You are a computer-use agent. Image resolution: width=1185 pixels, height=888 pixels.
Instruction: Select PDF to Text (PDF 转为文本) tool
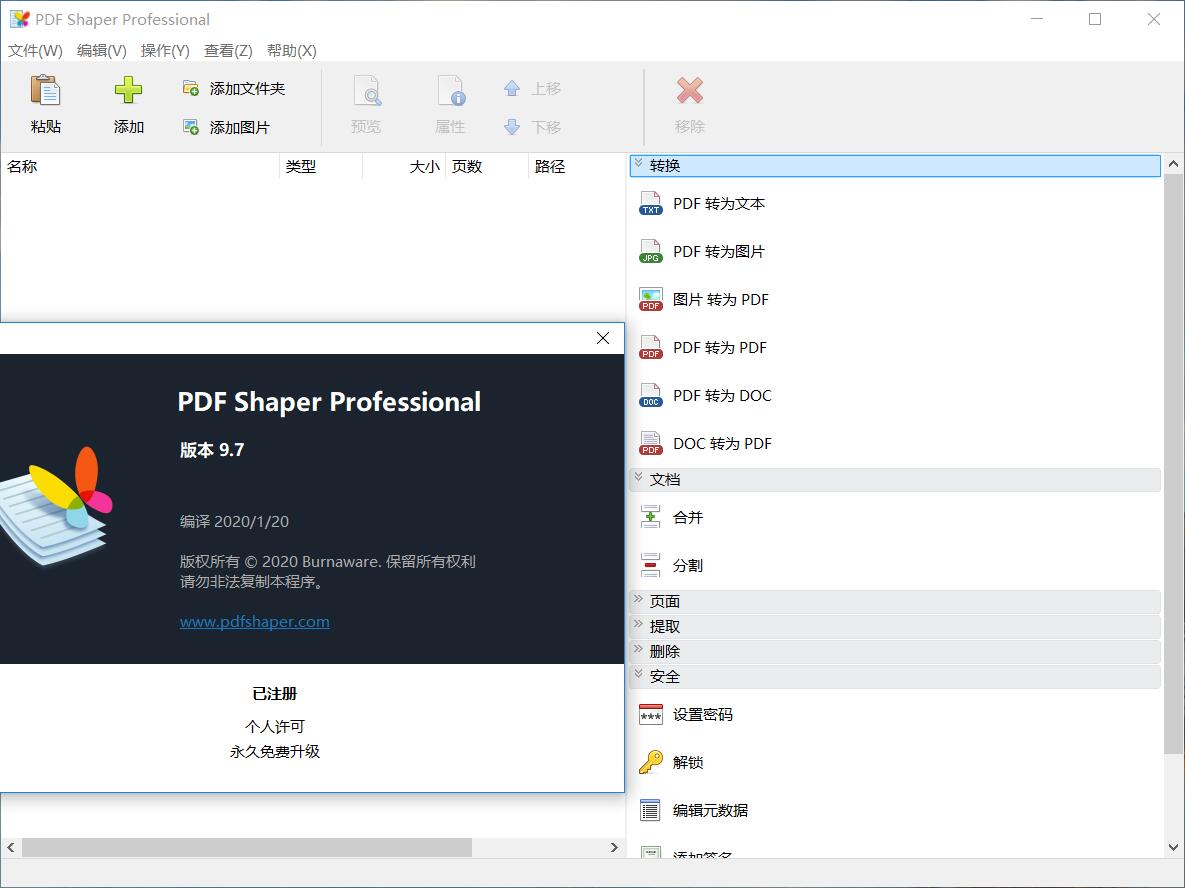click(718, 204)
